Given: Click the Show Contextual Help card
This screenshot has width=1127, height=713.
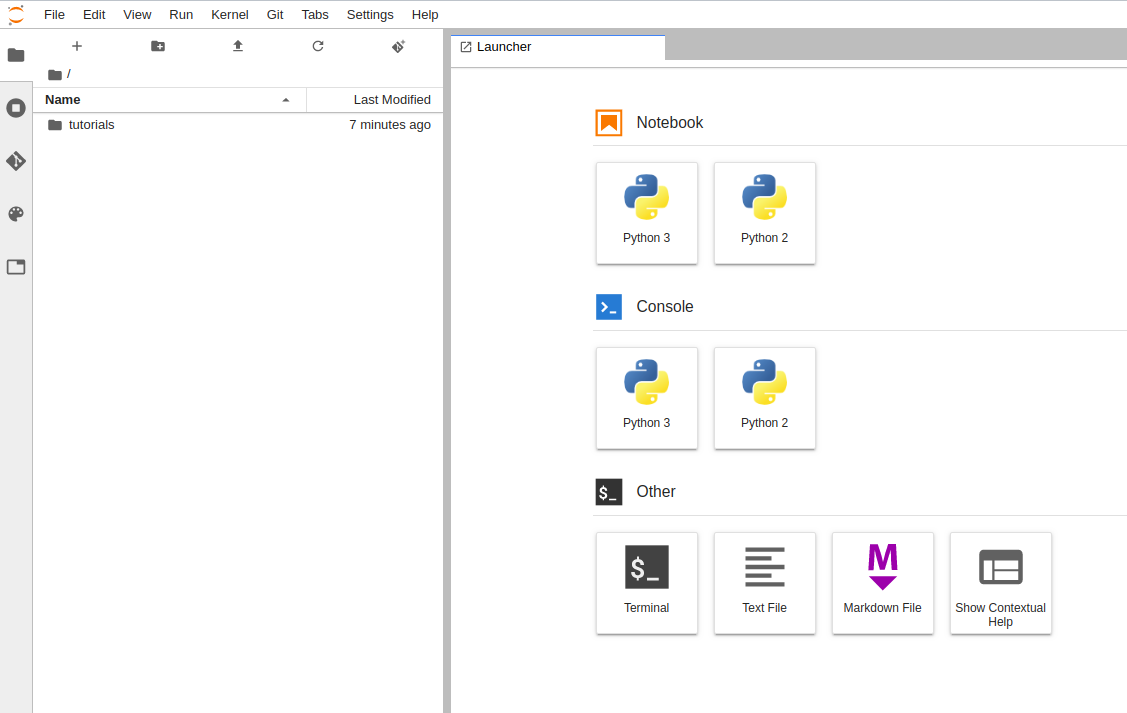Looking at the screenshot, I should [x=1000, y=583].
